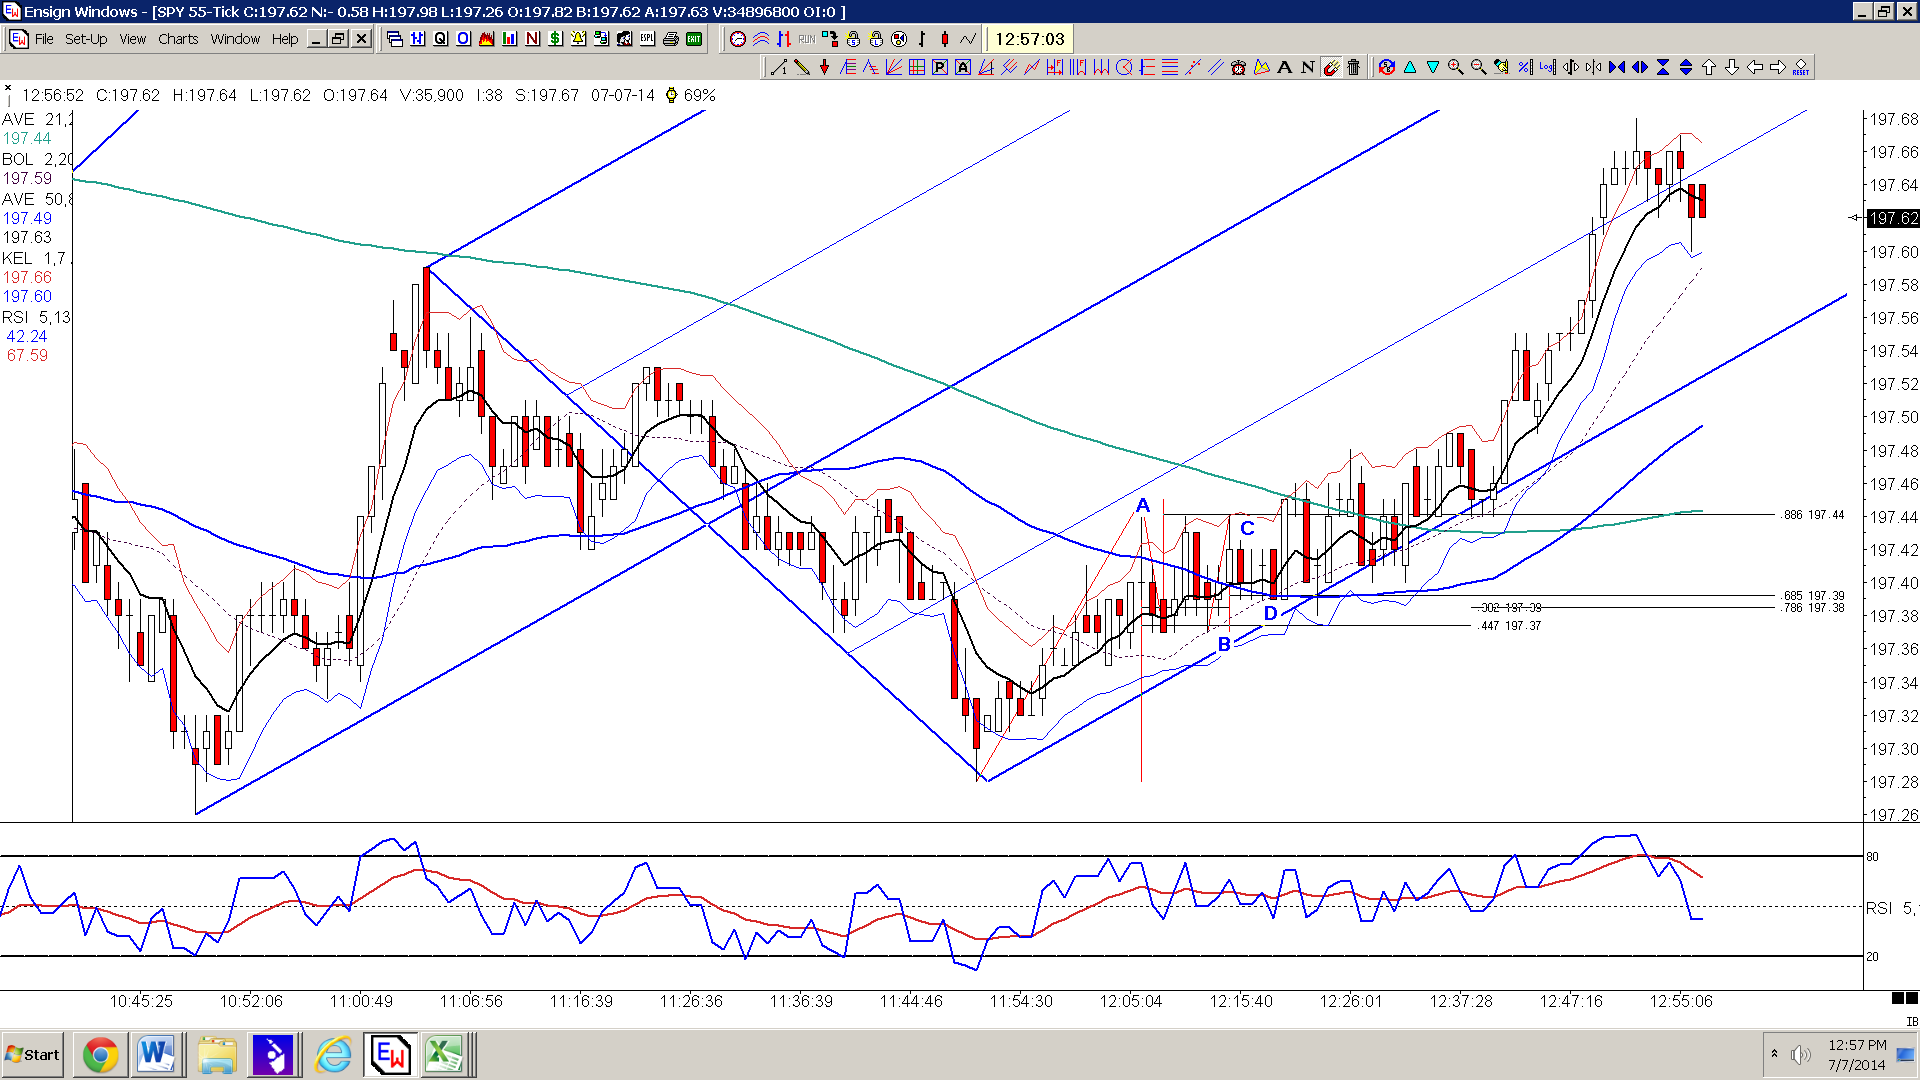Click the red clock icon
The image size is (1920, 1080).
[x=738, y=39]
